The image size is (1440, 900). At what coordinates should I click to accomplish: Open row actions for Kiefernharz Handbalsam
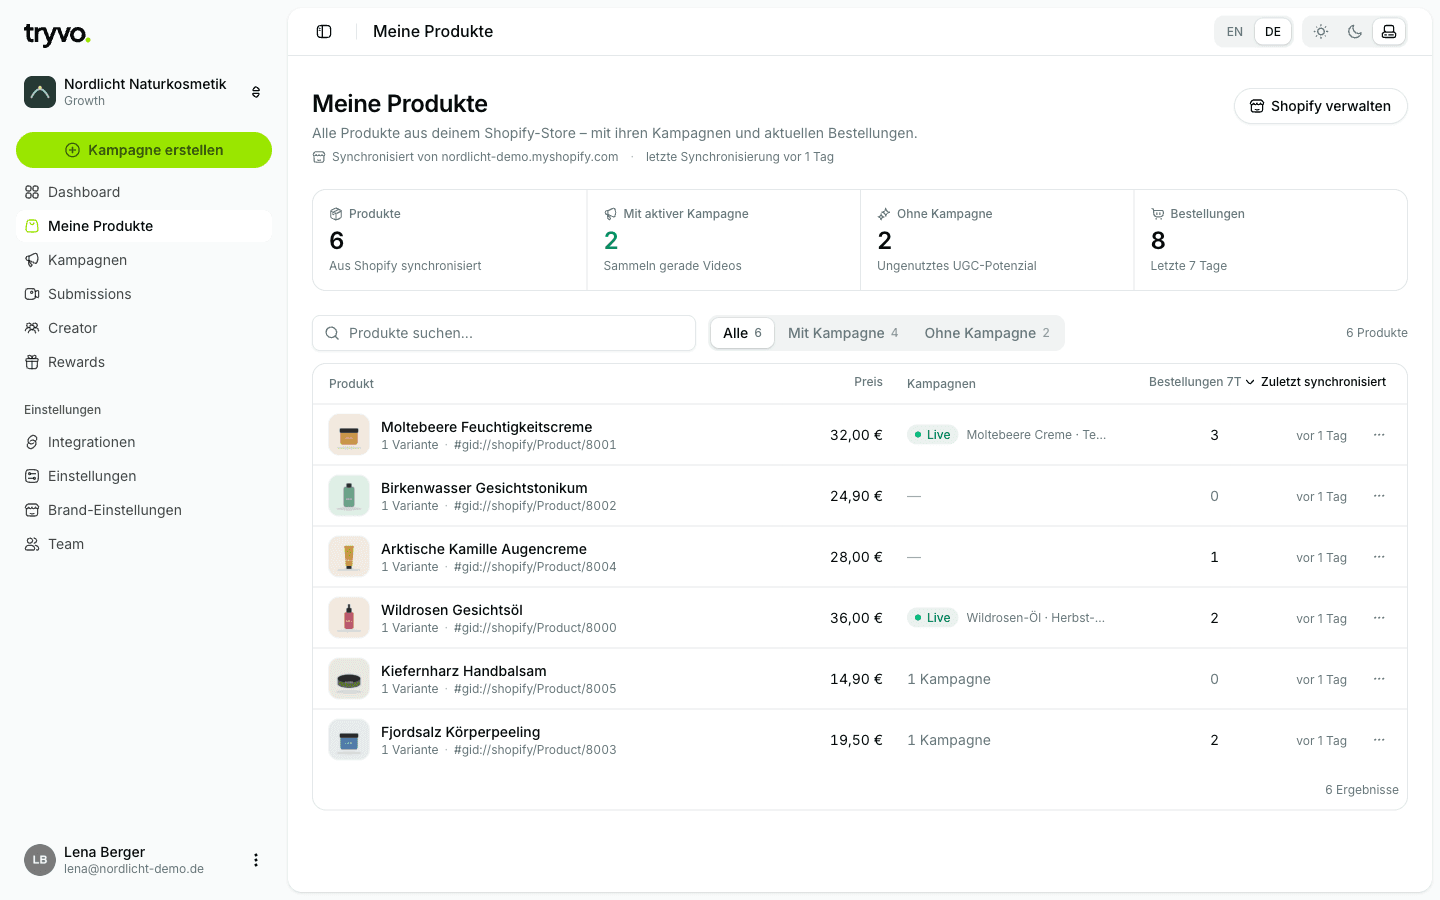click(1379, 679)
